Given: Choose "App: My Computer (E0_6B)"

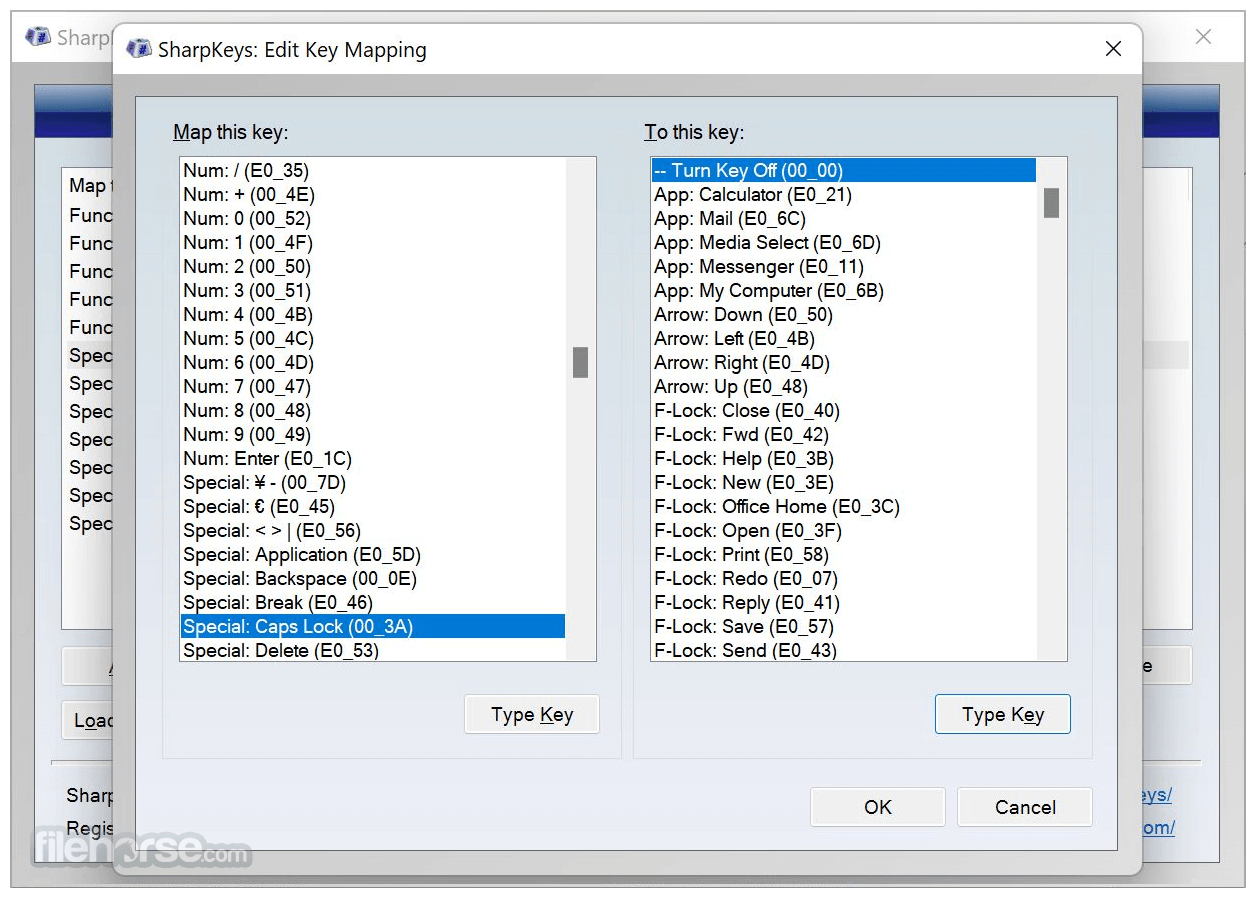Looking at the screenshot, I should coord(844,290).
